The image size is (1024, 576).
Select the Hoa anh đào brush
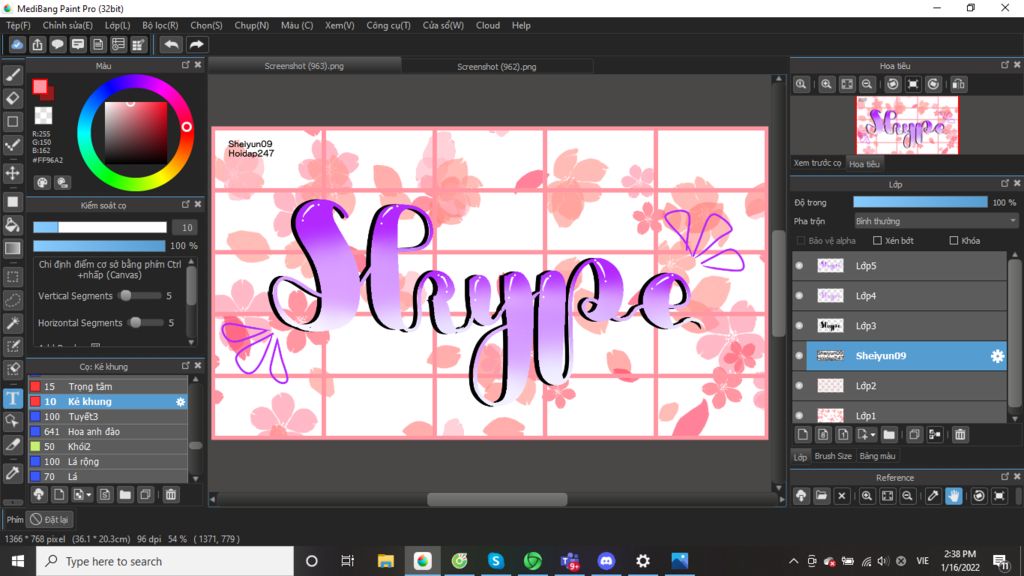(x=108, y=432)
